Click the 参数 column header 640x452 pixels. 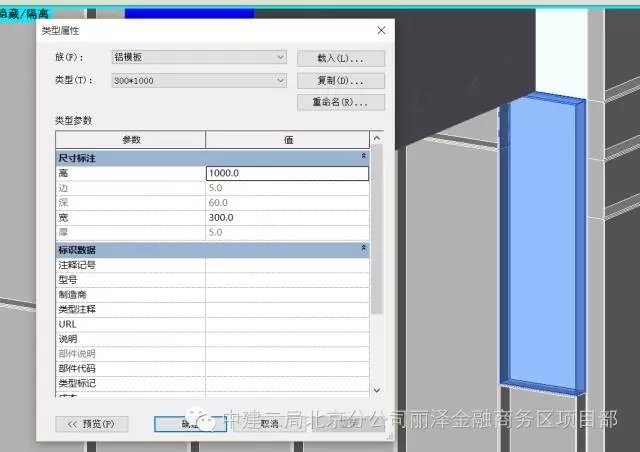130,140
